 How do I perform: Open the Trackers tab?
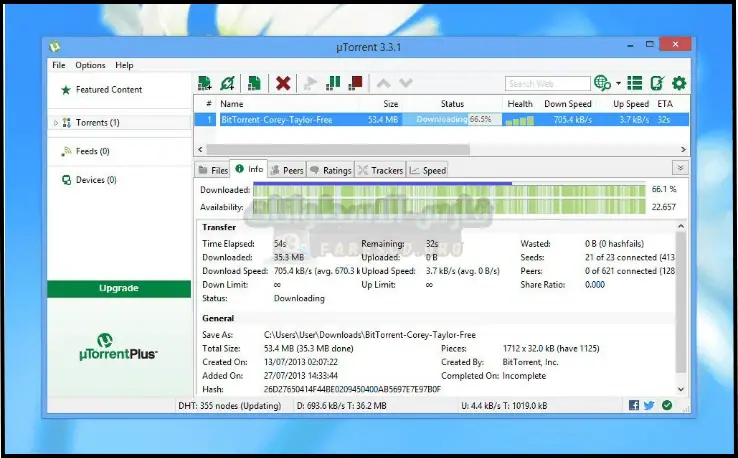[x=380, y=170]
